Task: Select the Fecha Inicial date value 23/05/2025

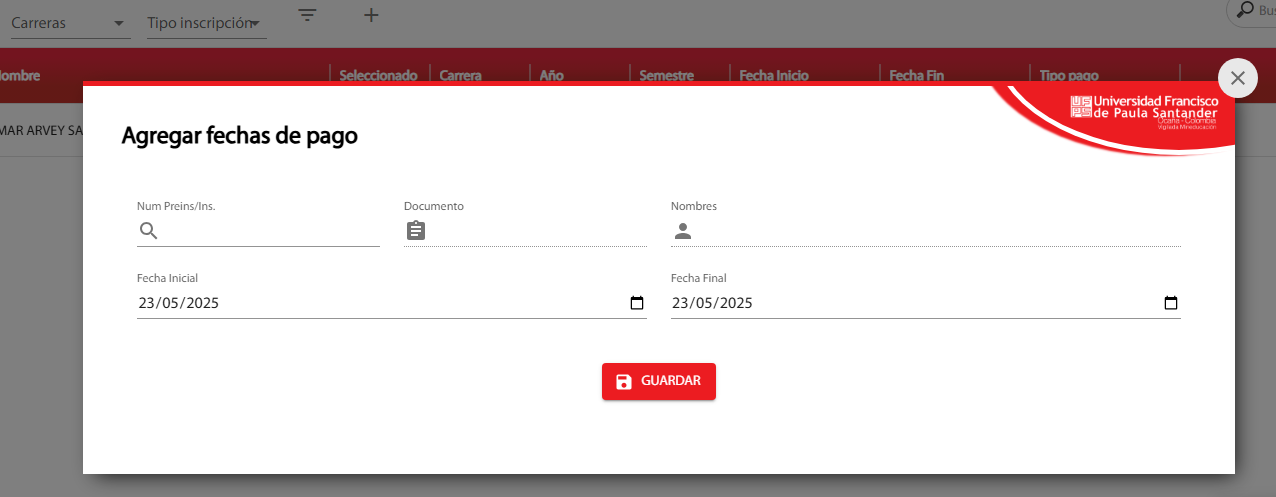Action: click(179, 303)
